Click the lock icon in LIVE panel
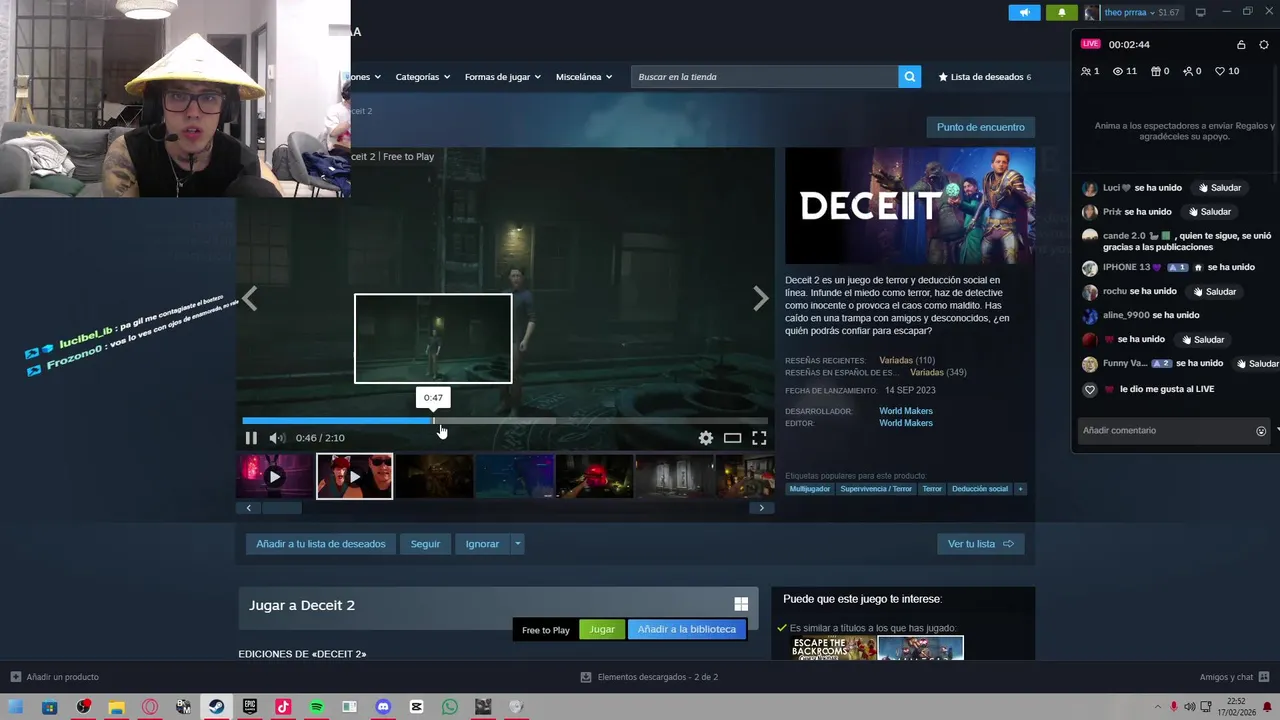 point(1241,44)
